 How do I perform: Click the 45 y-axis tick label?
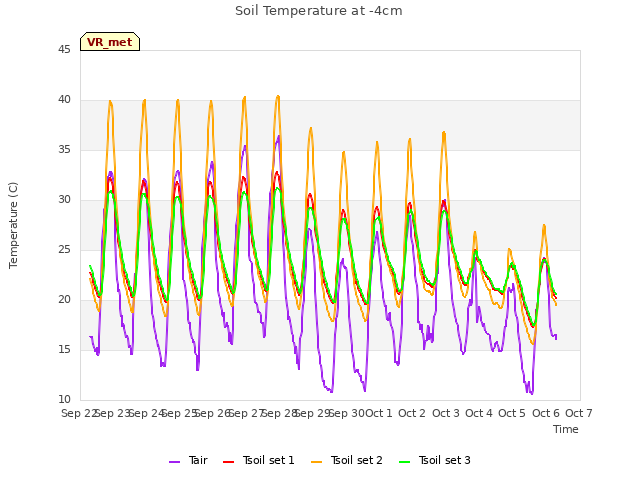click(64, 49)
